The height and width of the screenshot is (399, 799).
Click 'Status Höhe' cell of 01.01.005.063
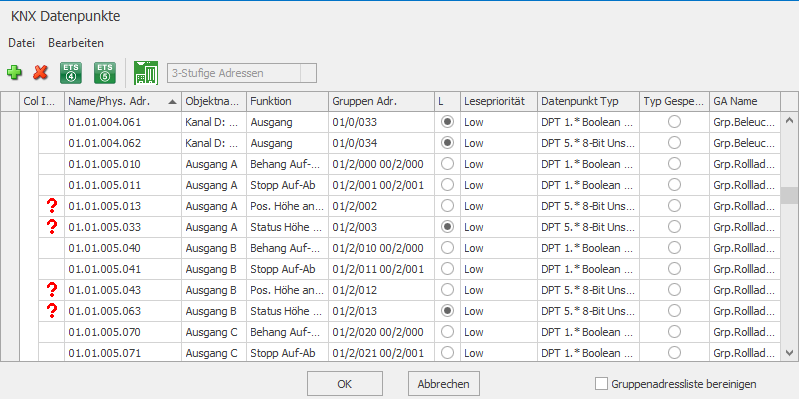point(287,311)
